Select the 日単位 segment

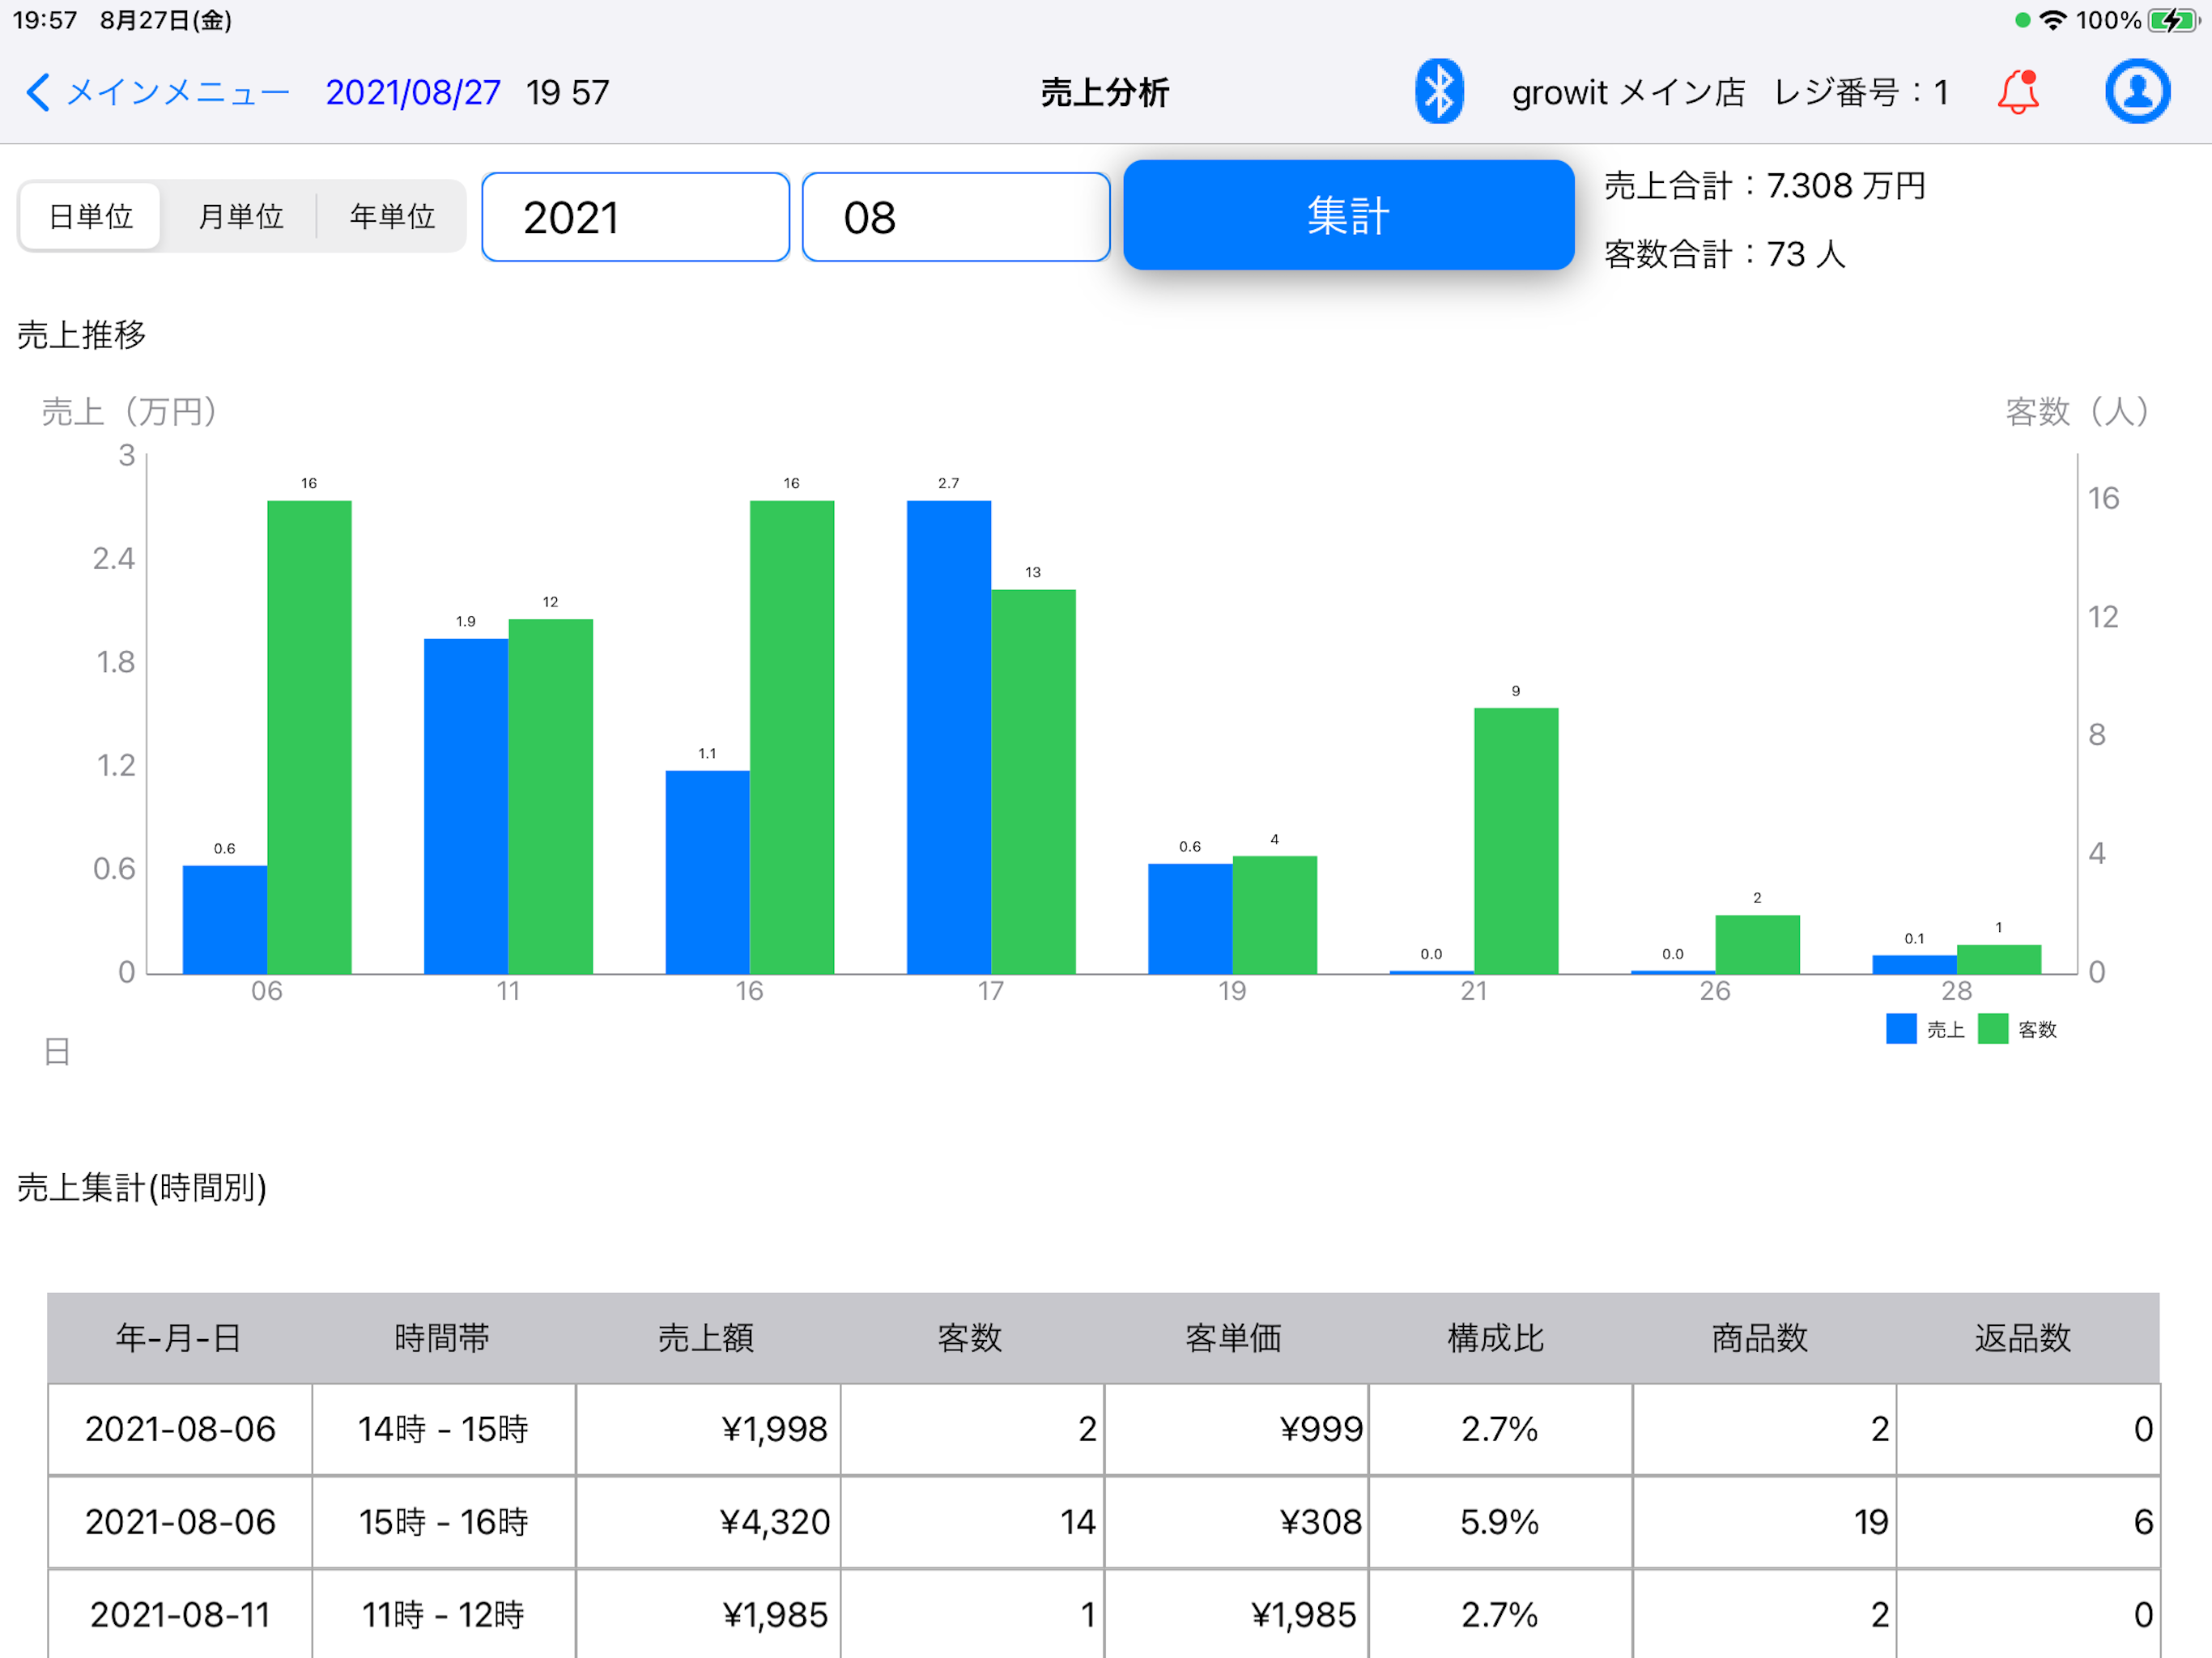90,216
